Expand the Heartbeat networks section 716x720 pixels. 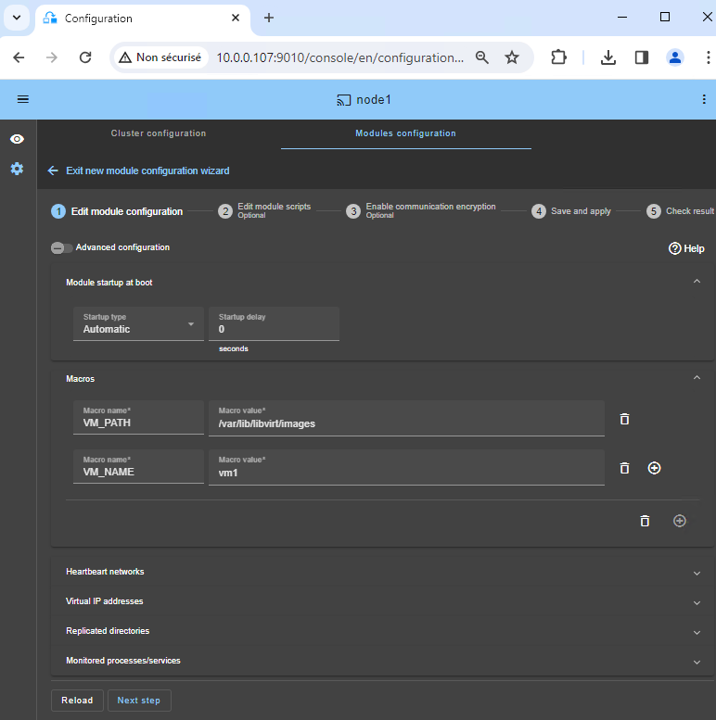tap(697, 573)
